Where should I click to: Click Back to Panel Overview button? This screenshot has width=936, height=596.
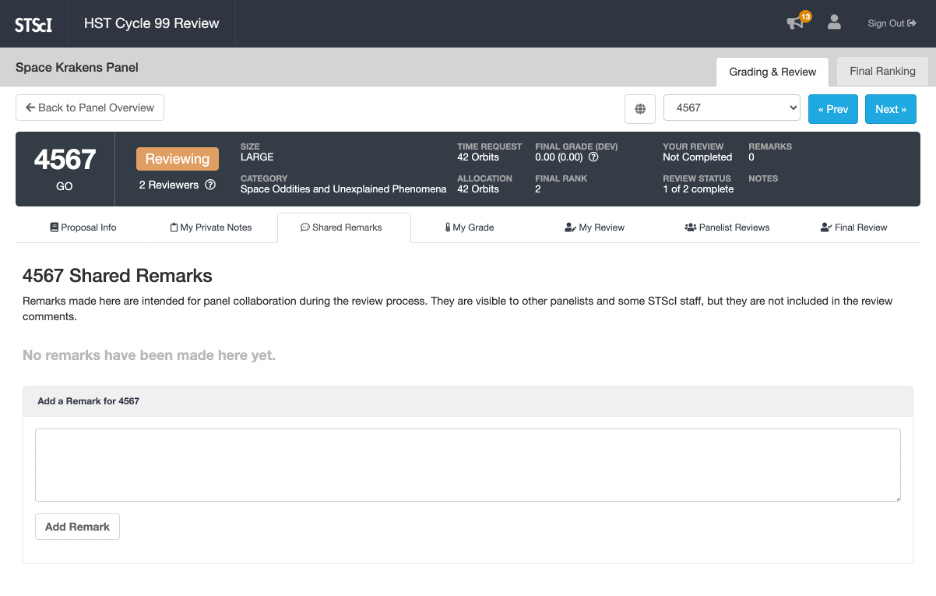coord(90,108)
